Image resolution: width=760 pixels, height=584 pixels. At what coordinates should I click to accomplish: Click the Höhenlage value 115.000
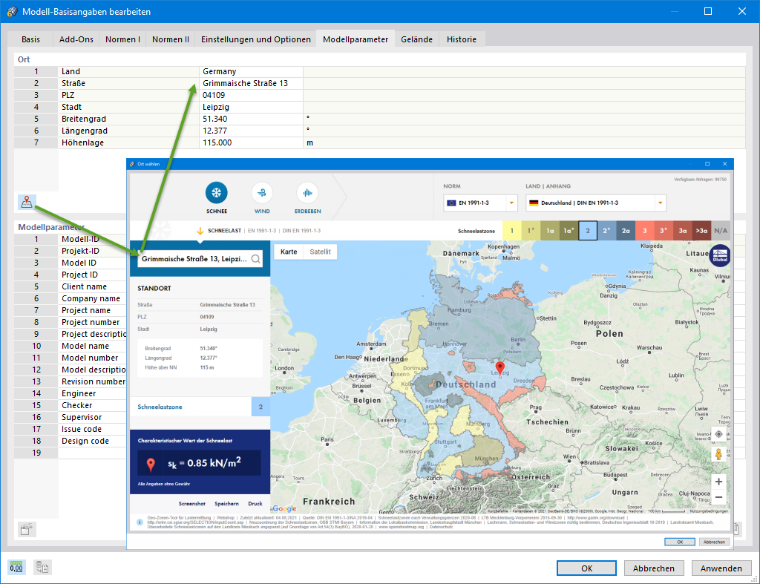click(x=251, y=142)
